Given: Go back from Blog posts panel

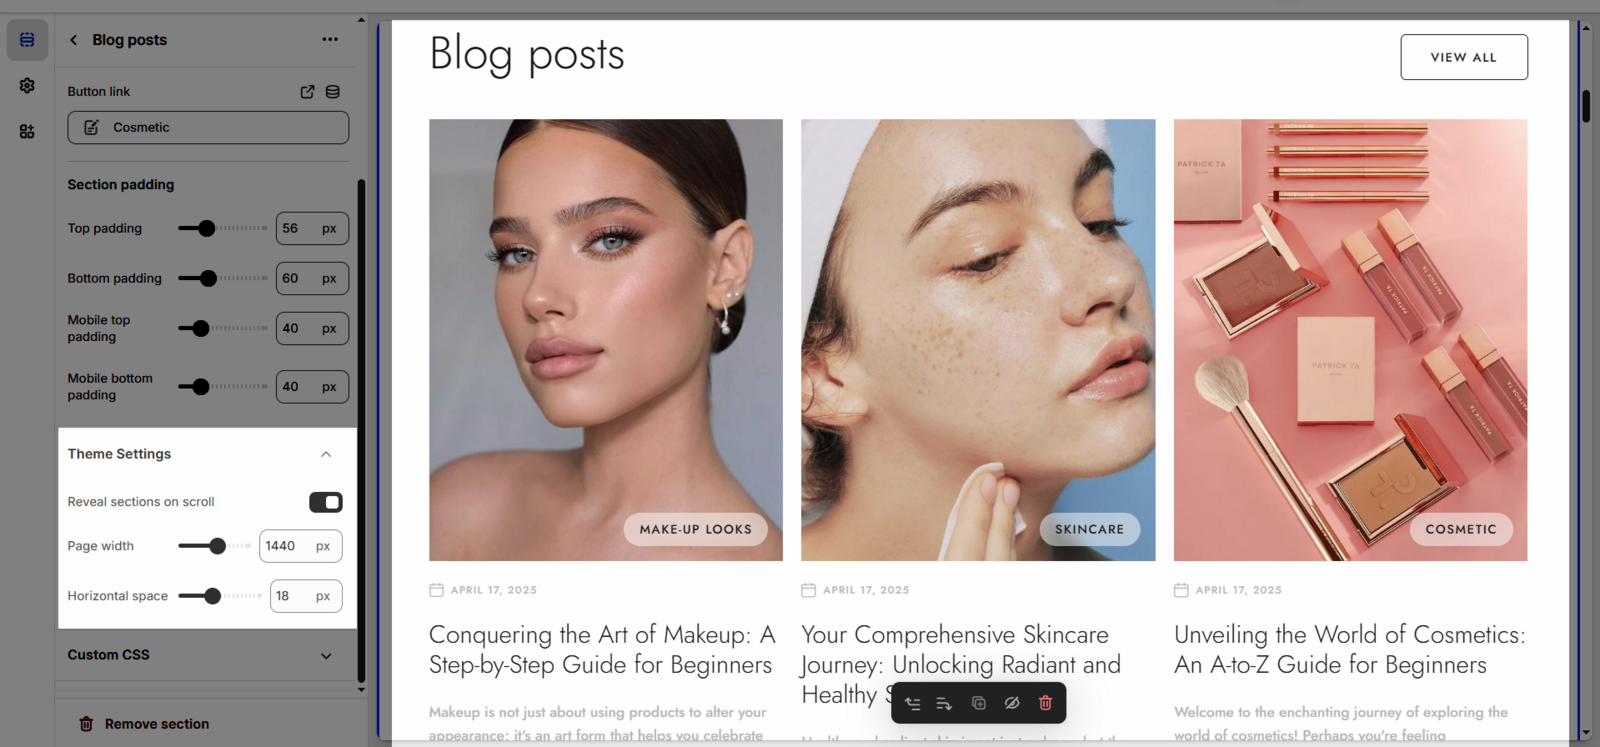Looking at the screenshot, I should [x=73, y=40].
